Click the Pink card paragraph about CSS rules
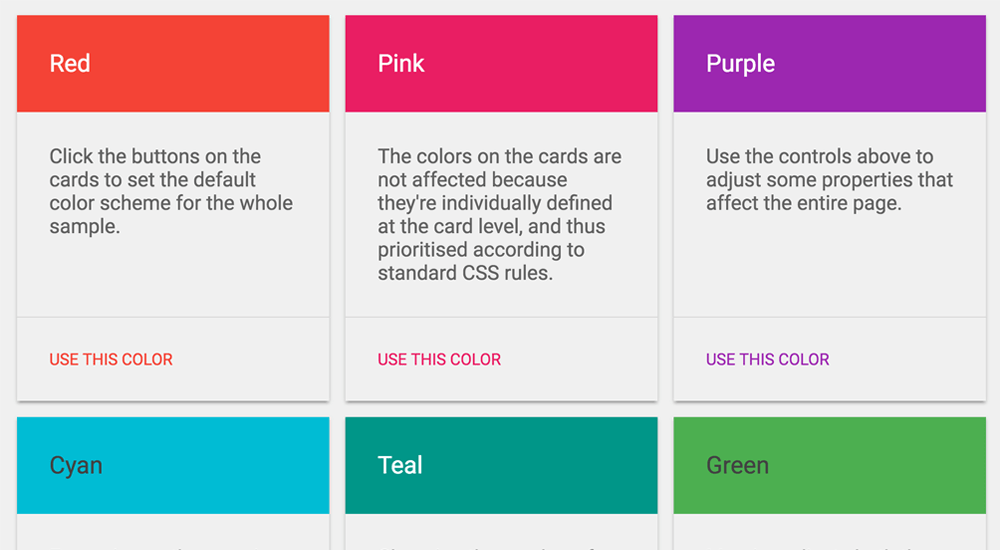 (x=499, y=214)
